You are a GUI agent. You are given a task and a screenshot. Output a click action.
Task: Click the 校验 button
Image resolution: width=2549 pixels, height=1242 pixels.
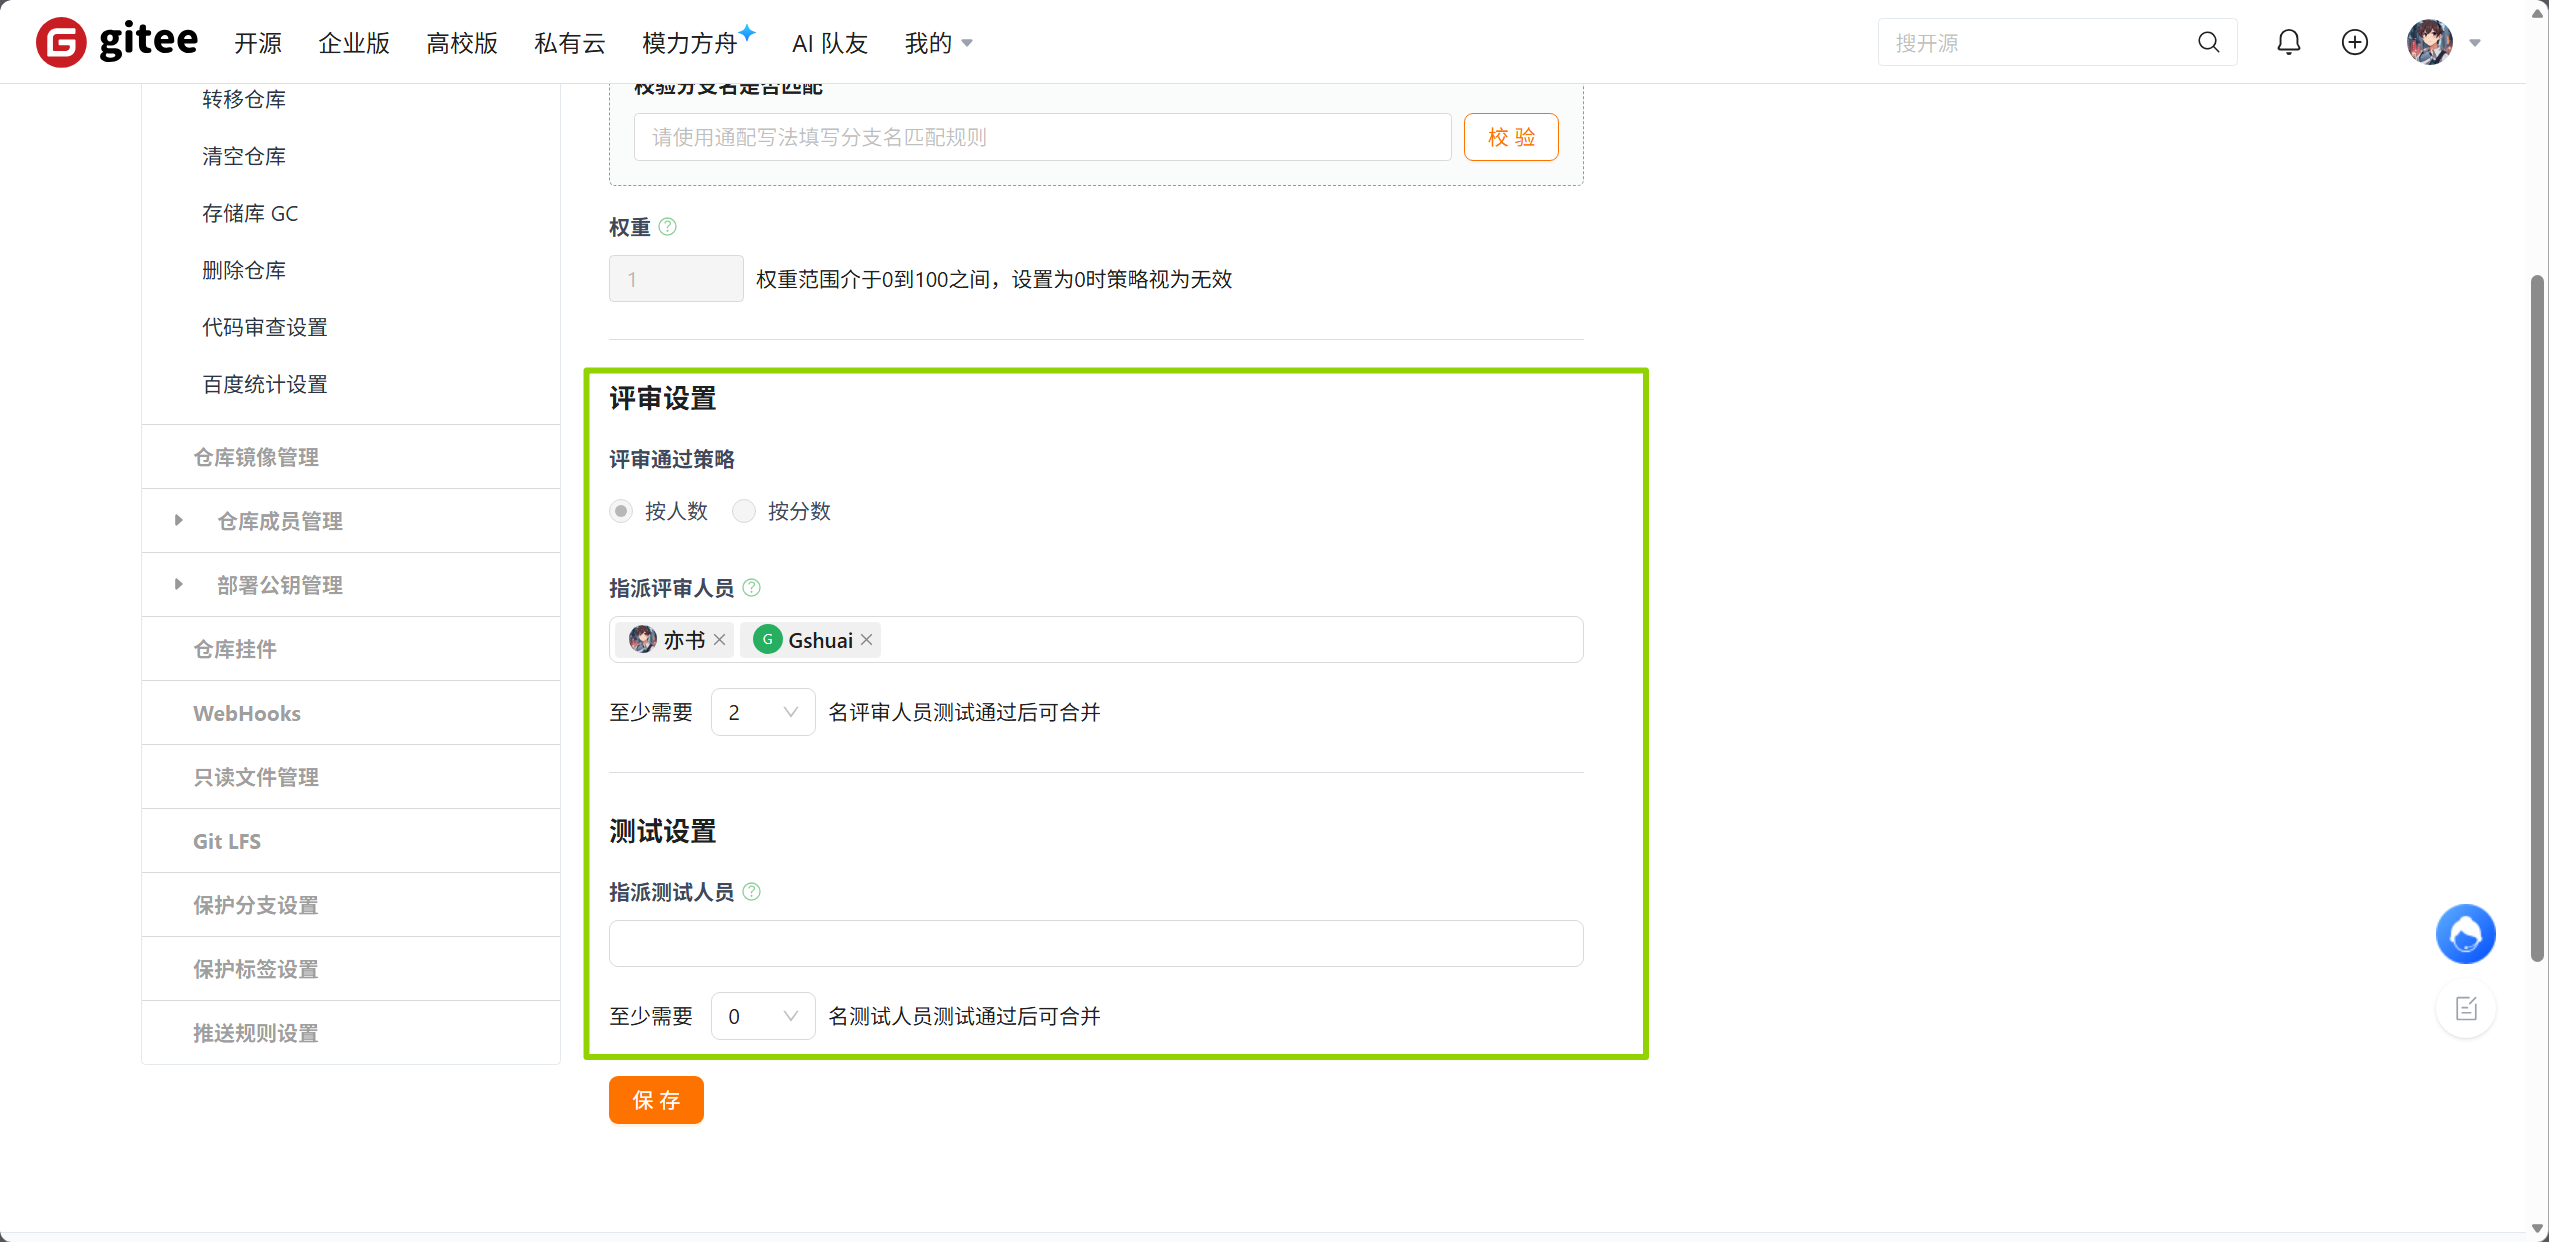click(1510, 137)
